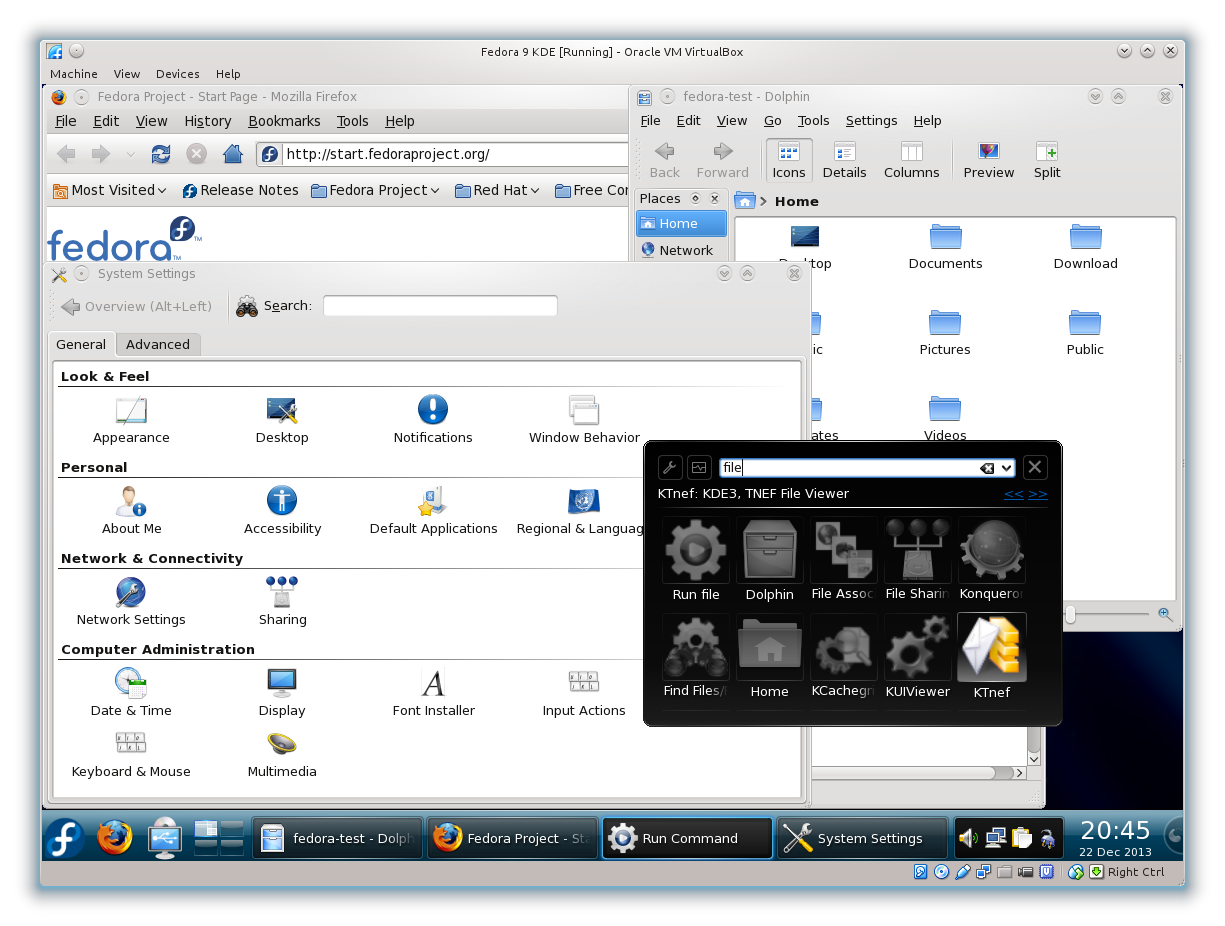Switch to System Settings in the taskbar

click(862, 838)
